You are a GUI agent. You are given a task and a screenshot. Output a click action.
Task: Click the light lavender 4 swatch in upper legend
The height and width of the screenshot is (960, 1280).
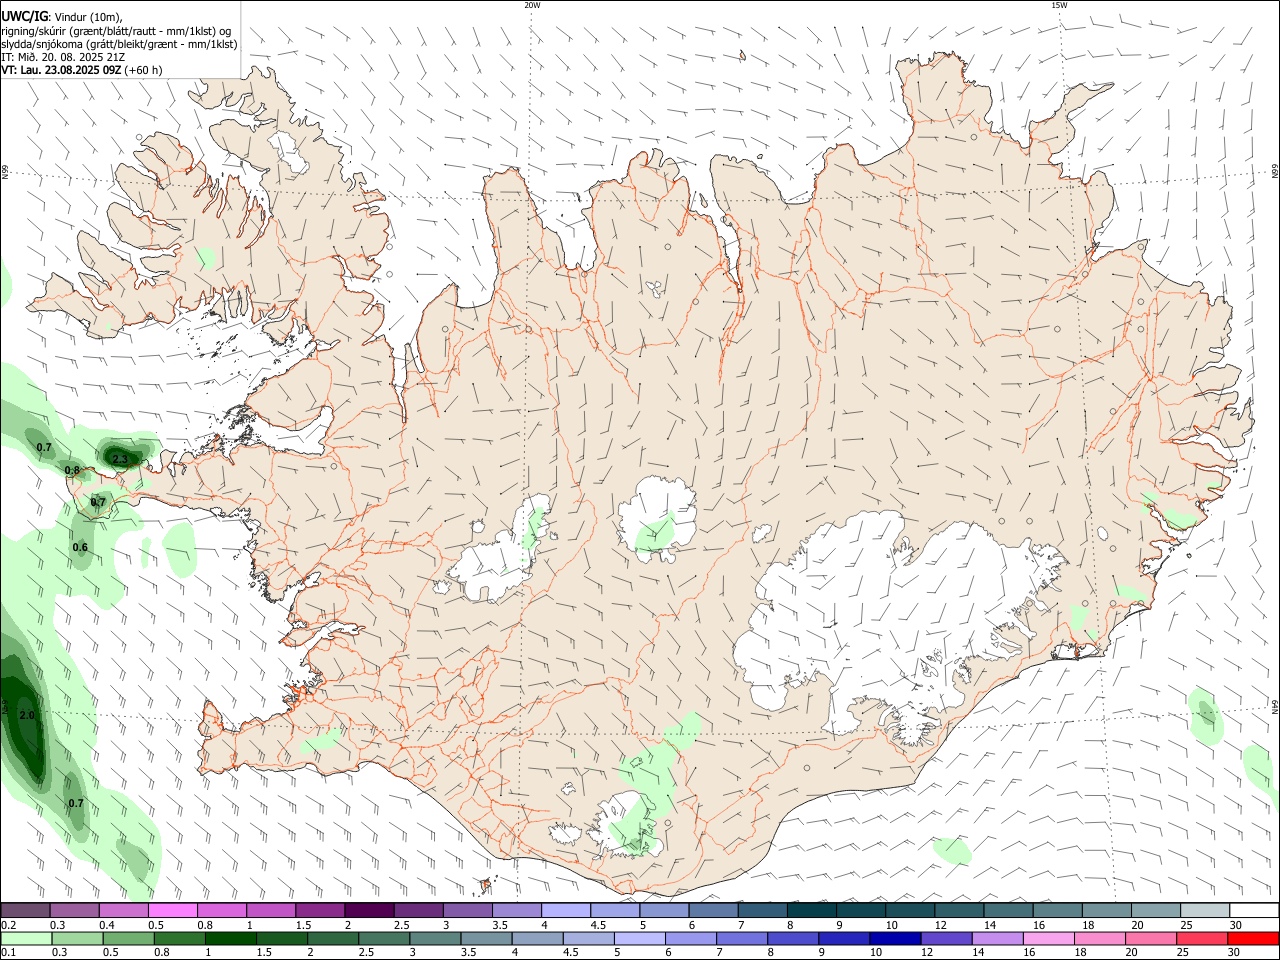coord(565,911)
